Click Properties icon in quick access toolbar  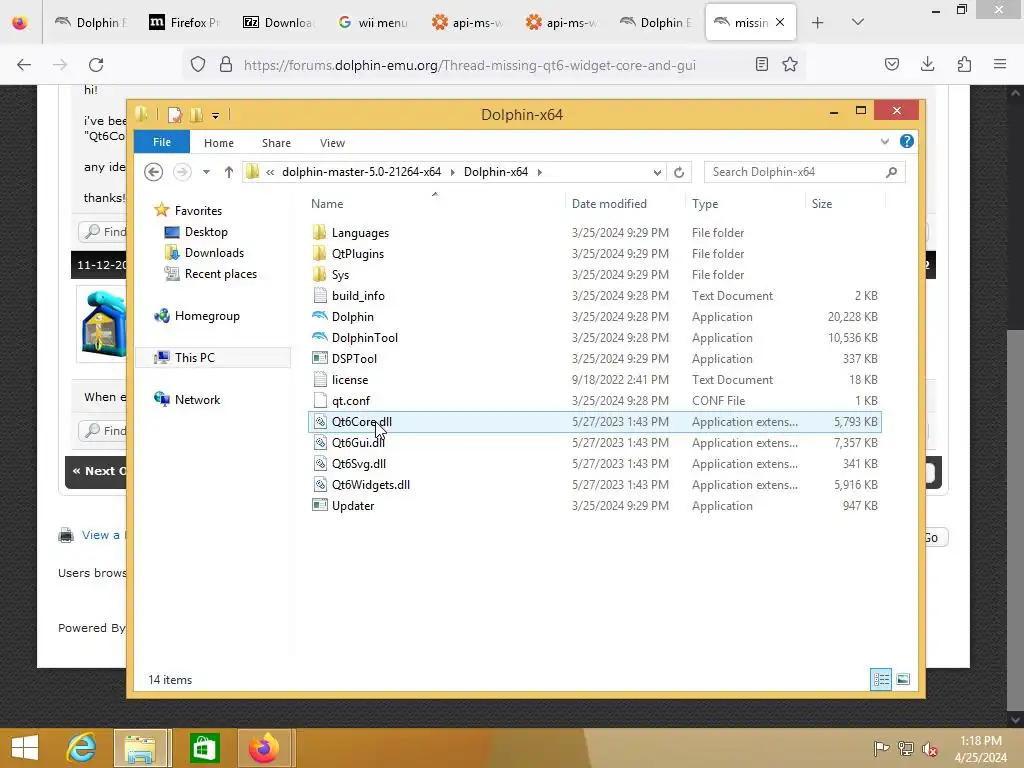coord(175,115)
